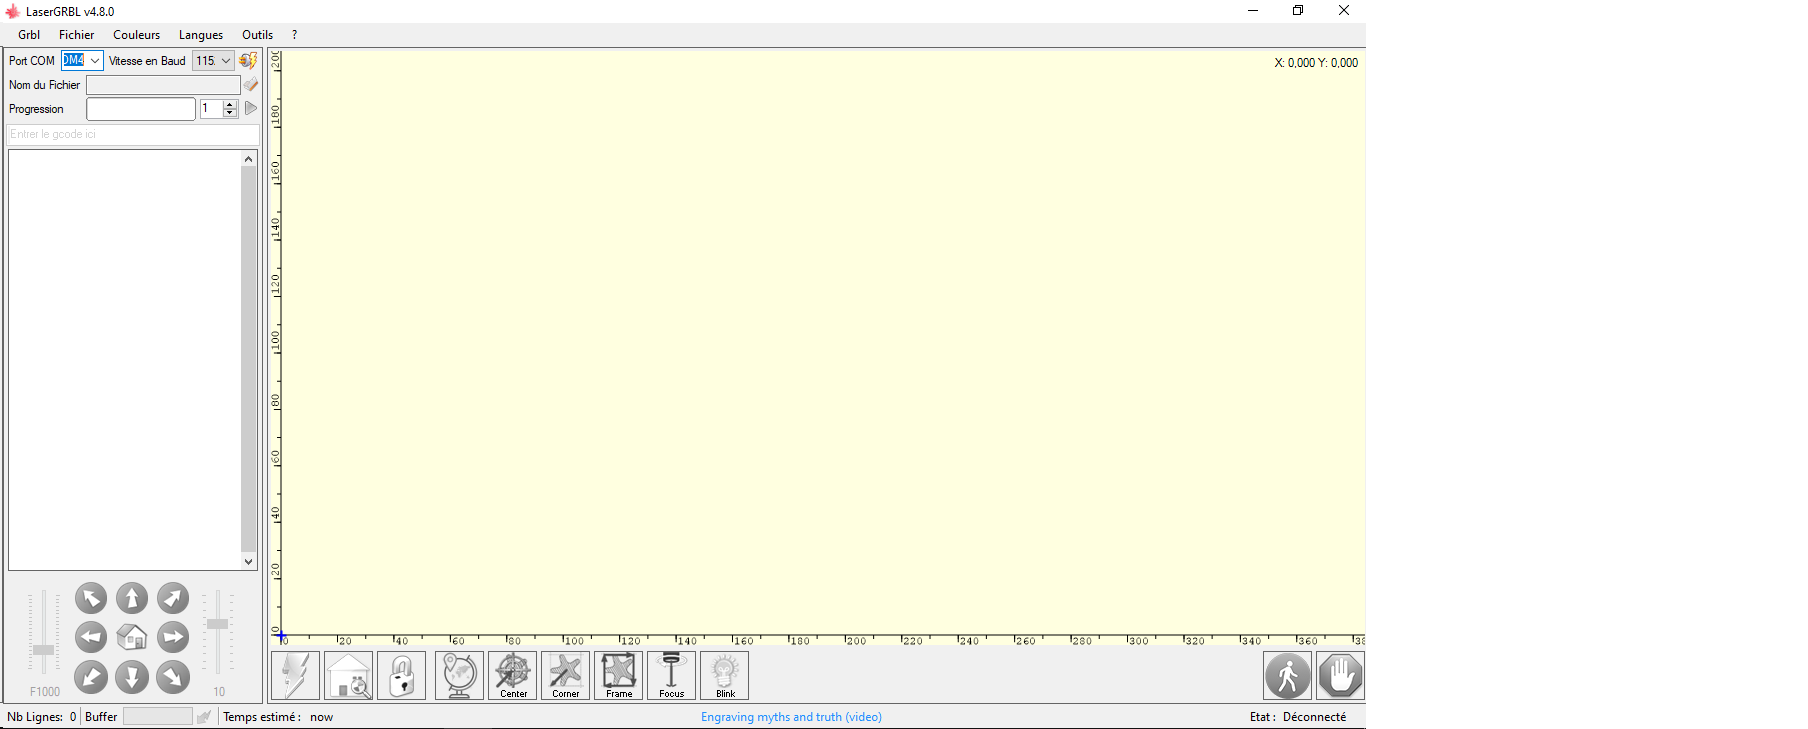Open the Port COM dropdown
Image resolution: width=1808 pixels, height=729 pixels.
[x=95, y=61]
